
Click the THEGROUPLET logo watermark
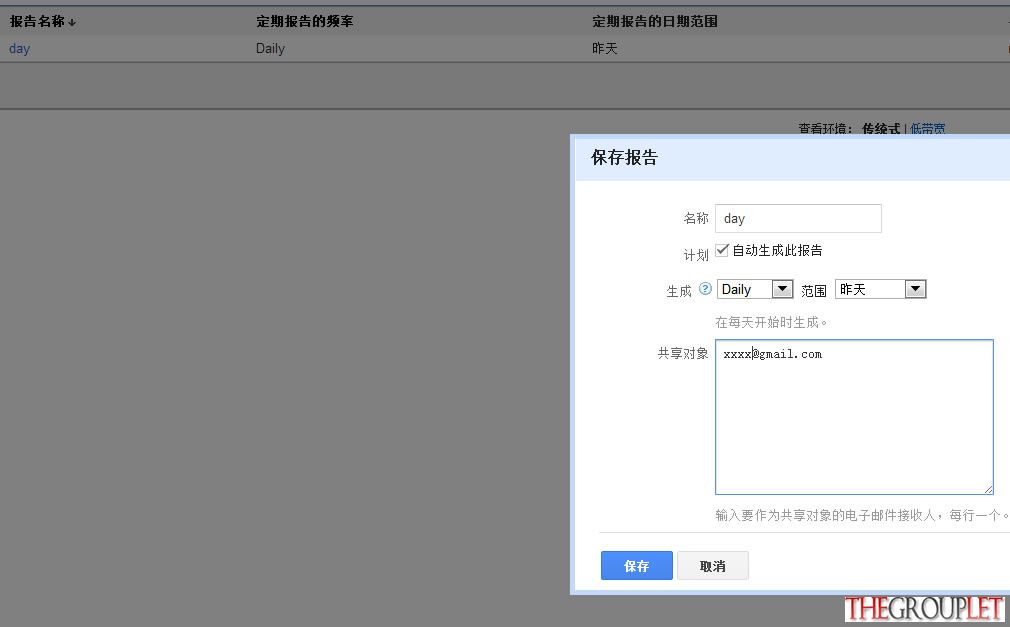924,608
